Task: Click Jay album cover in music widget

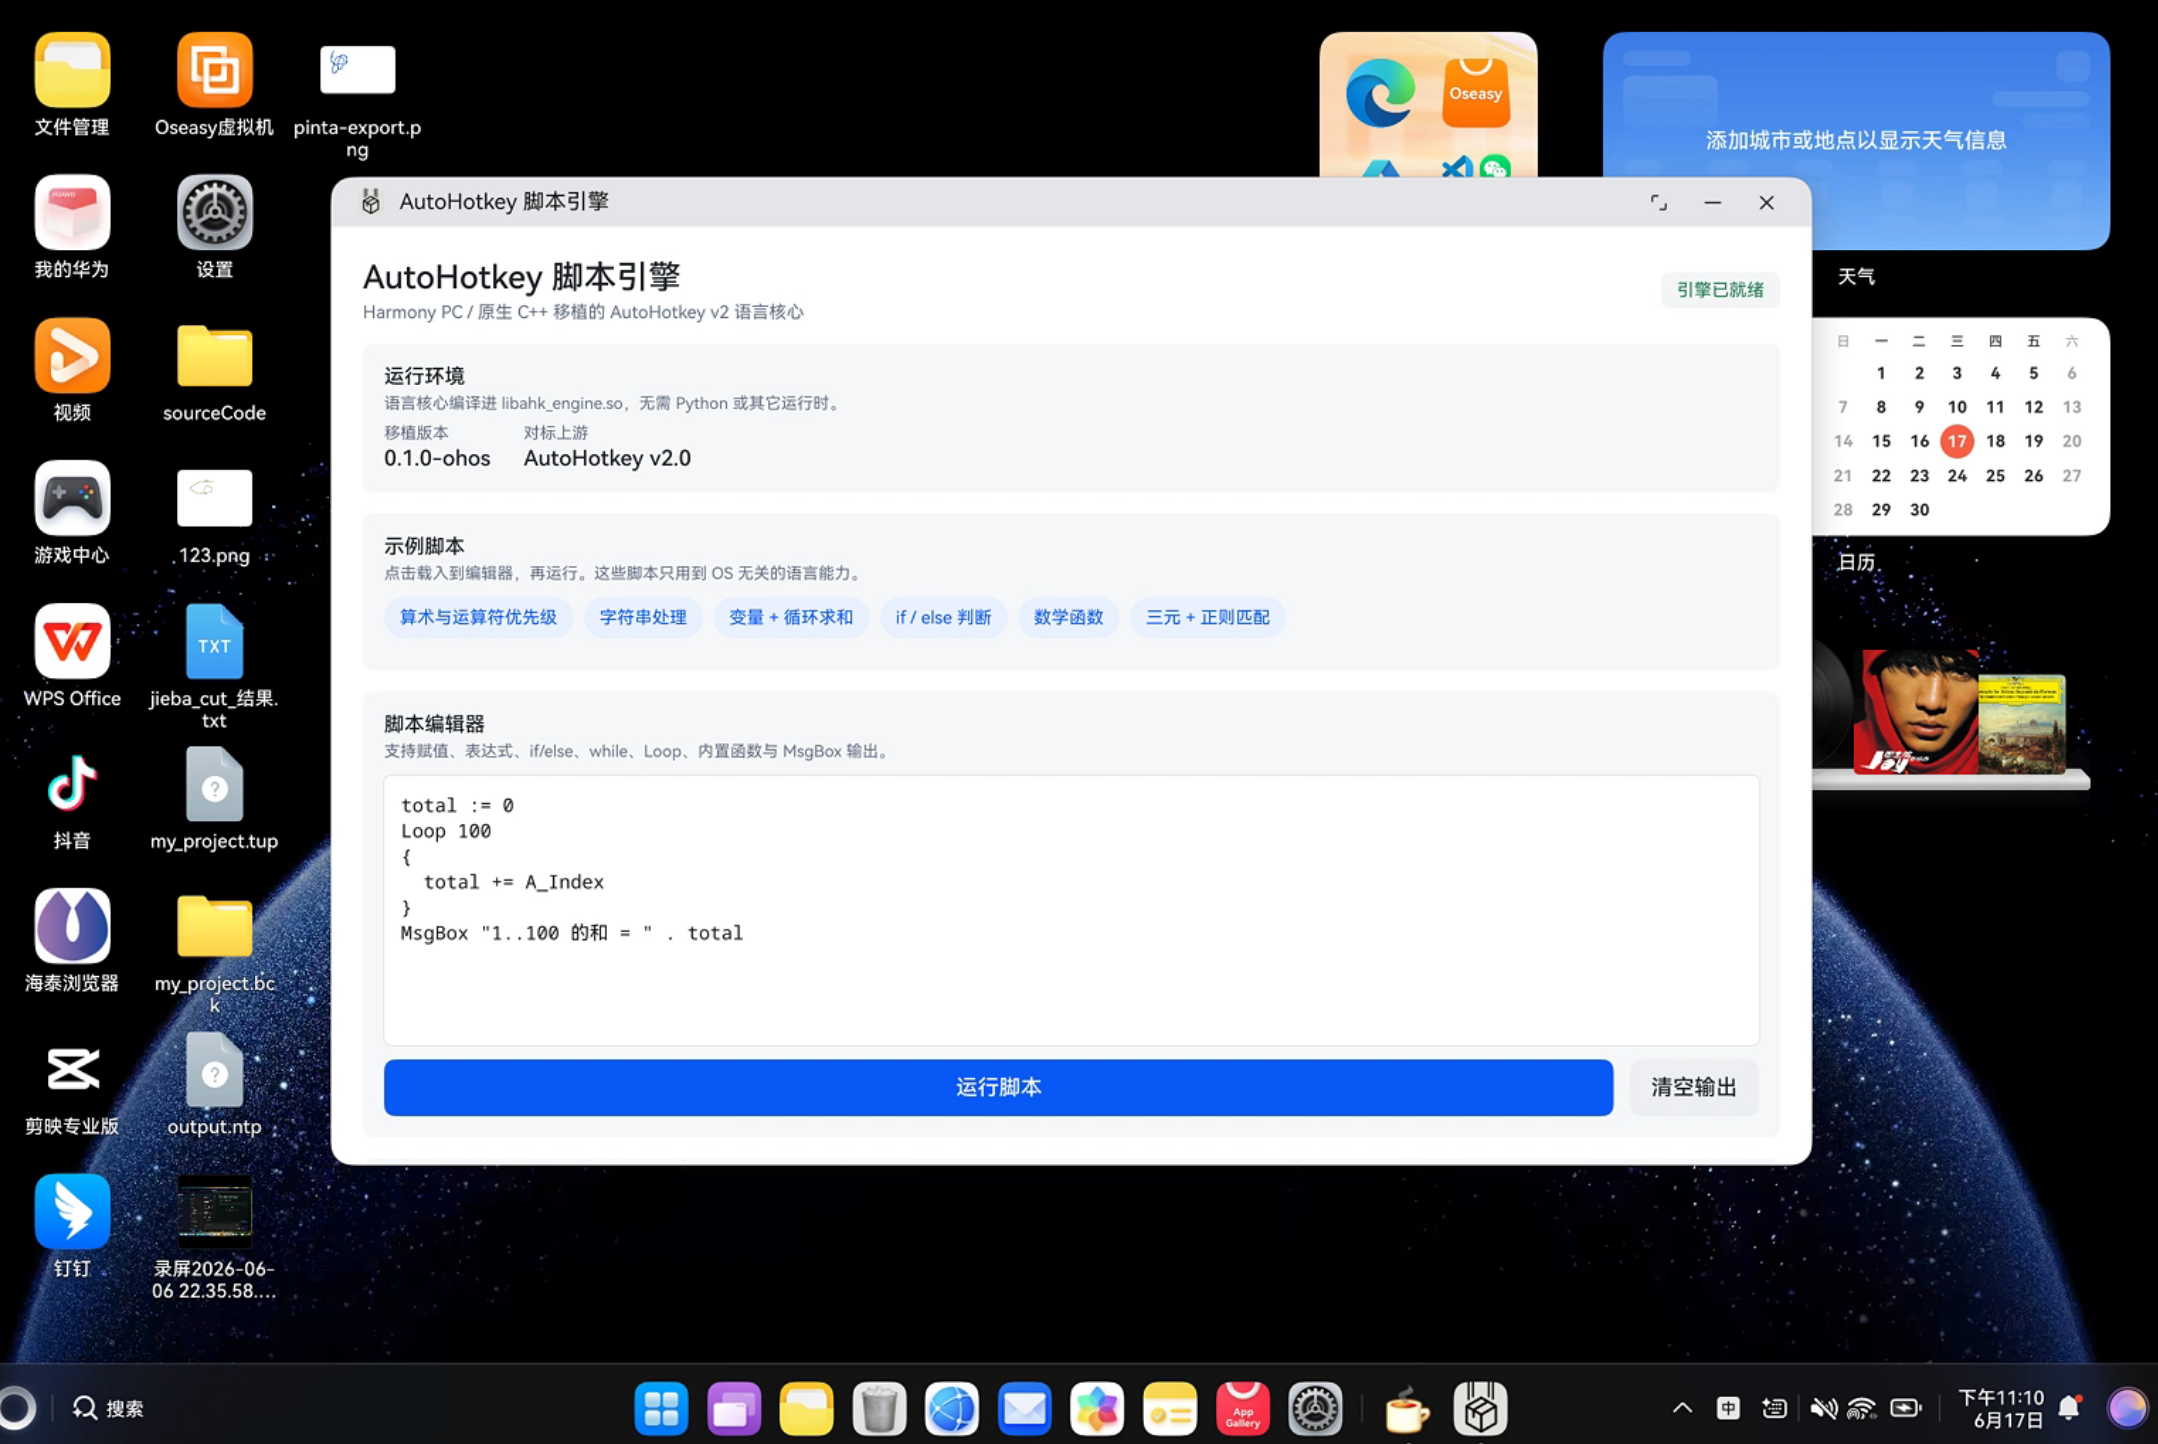Action: tap(1915, 712)
